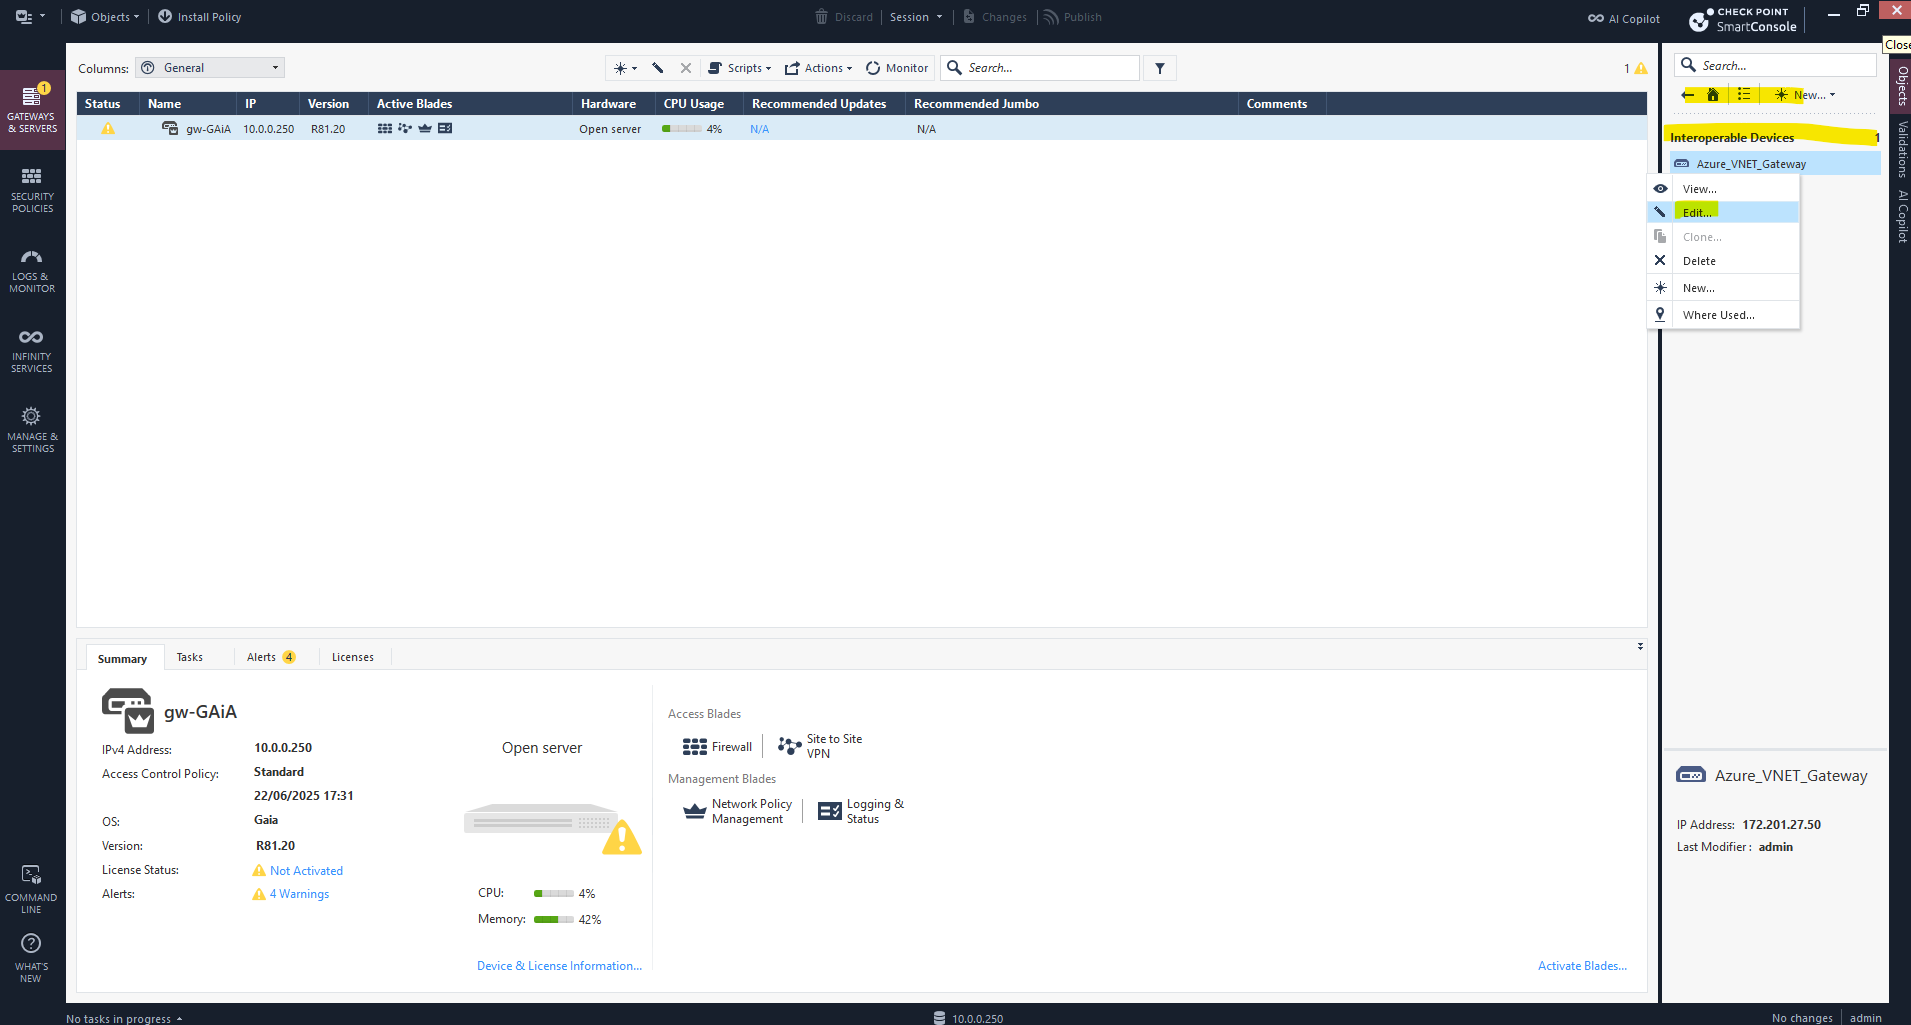Click the summary CPU progress bar
This screenshot has height=1025, width=1911.
click(554, 894)
